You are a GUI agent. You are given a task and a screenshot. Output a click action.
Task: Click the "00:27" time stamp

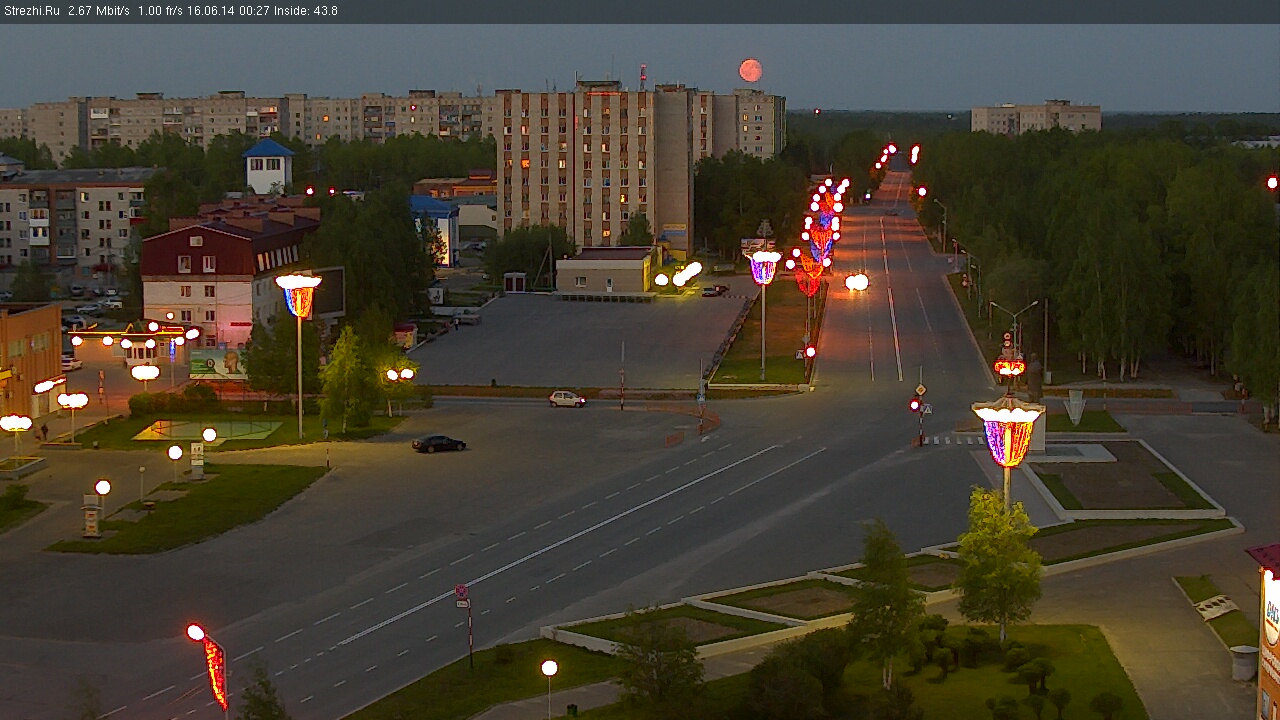coord(255,11)
